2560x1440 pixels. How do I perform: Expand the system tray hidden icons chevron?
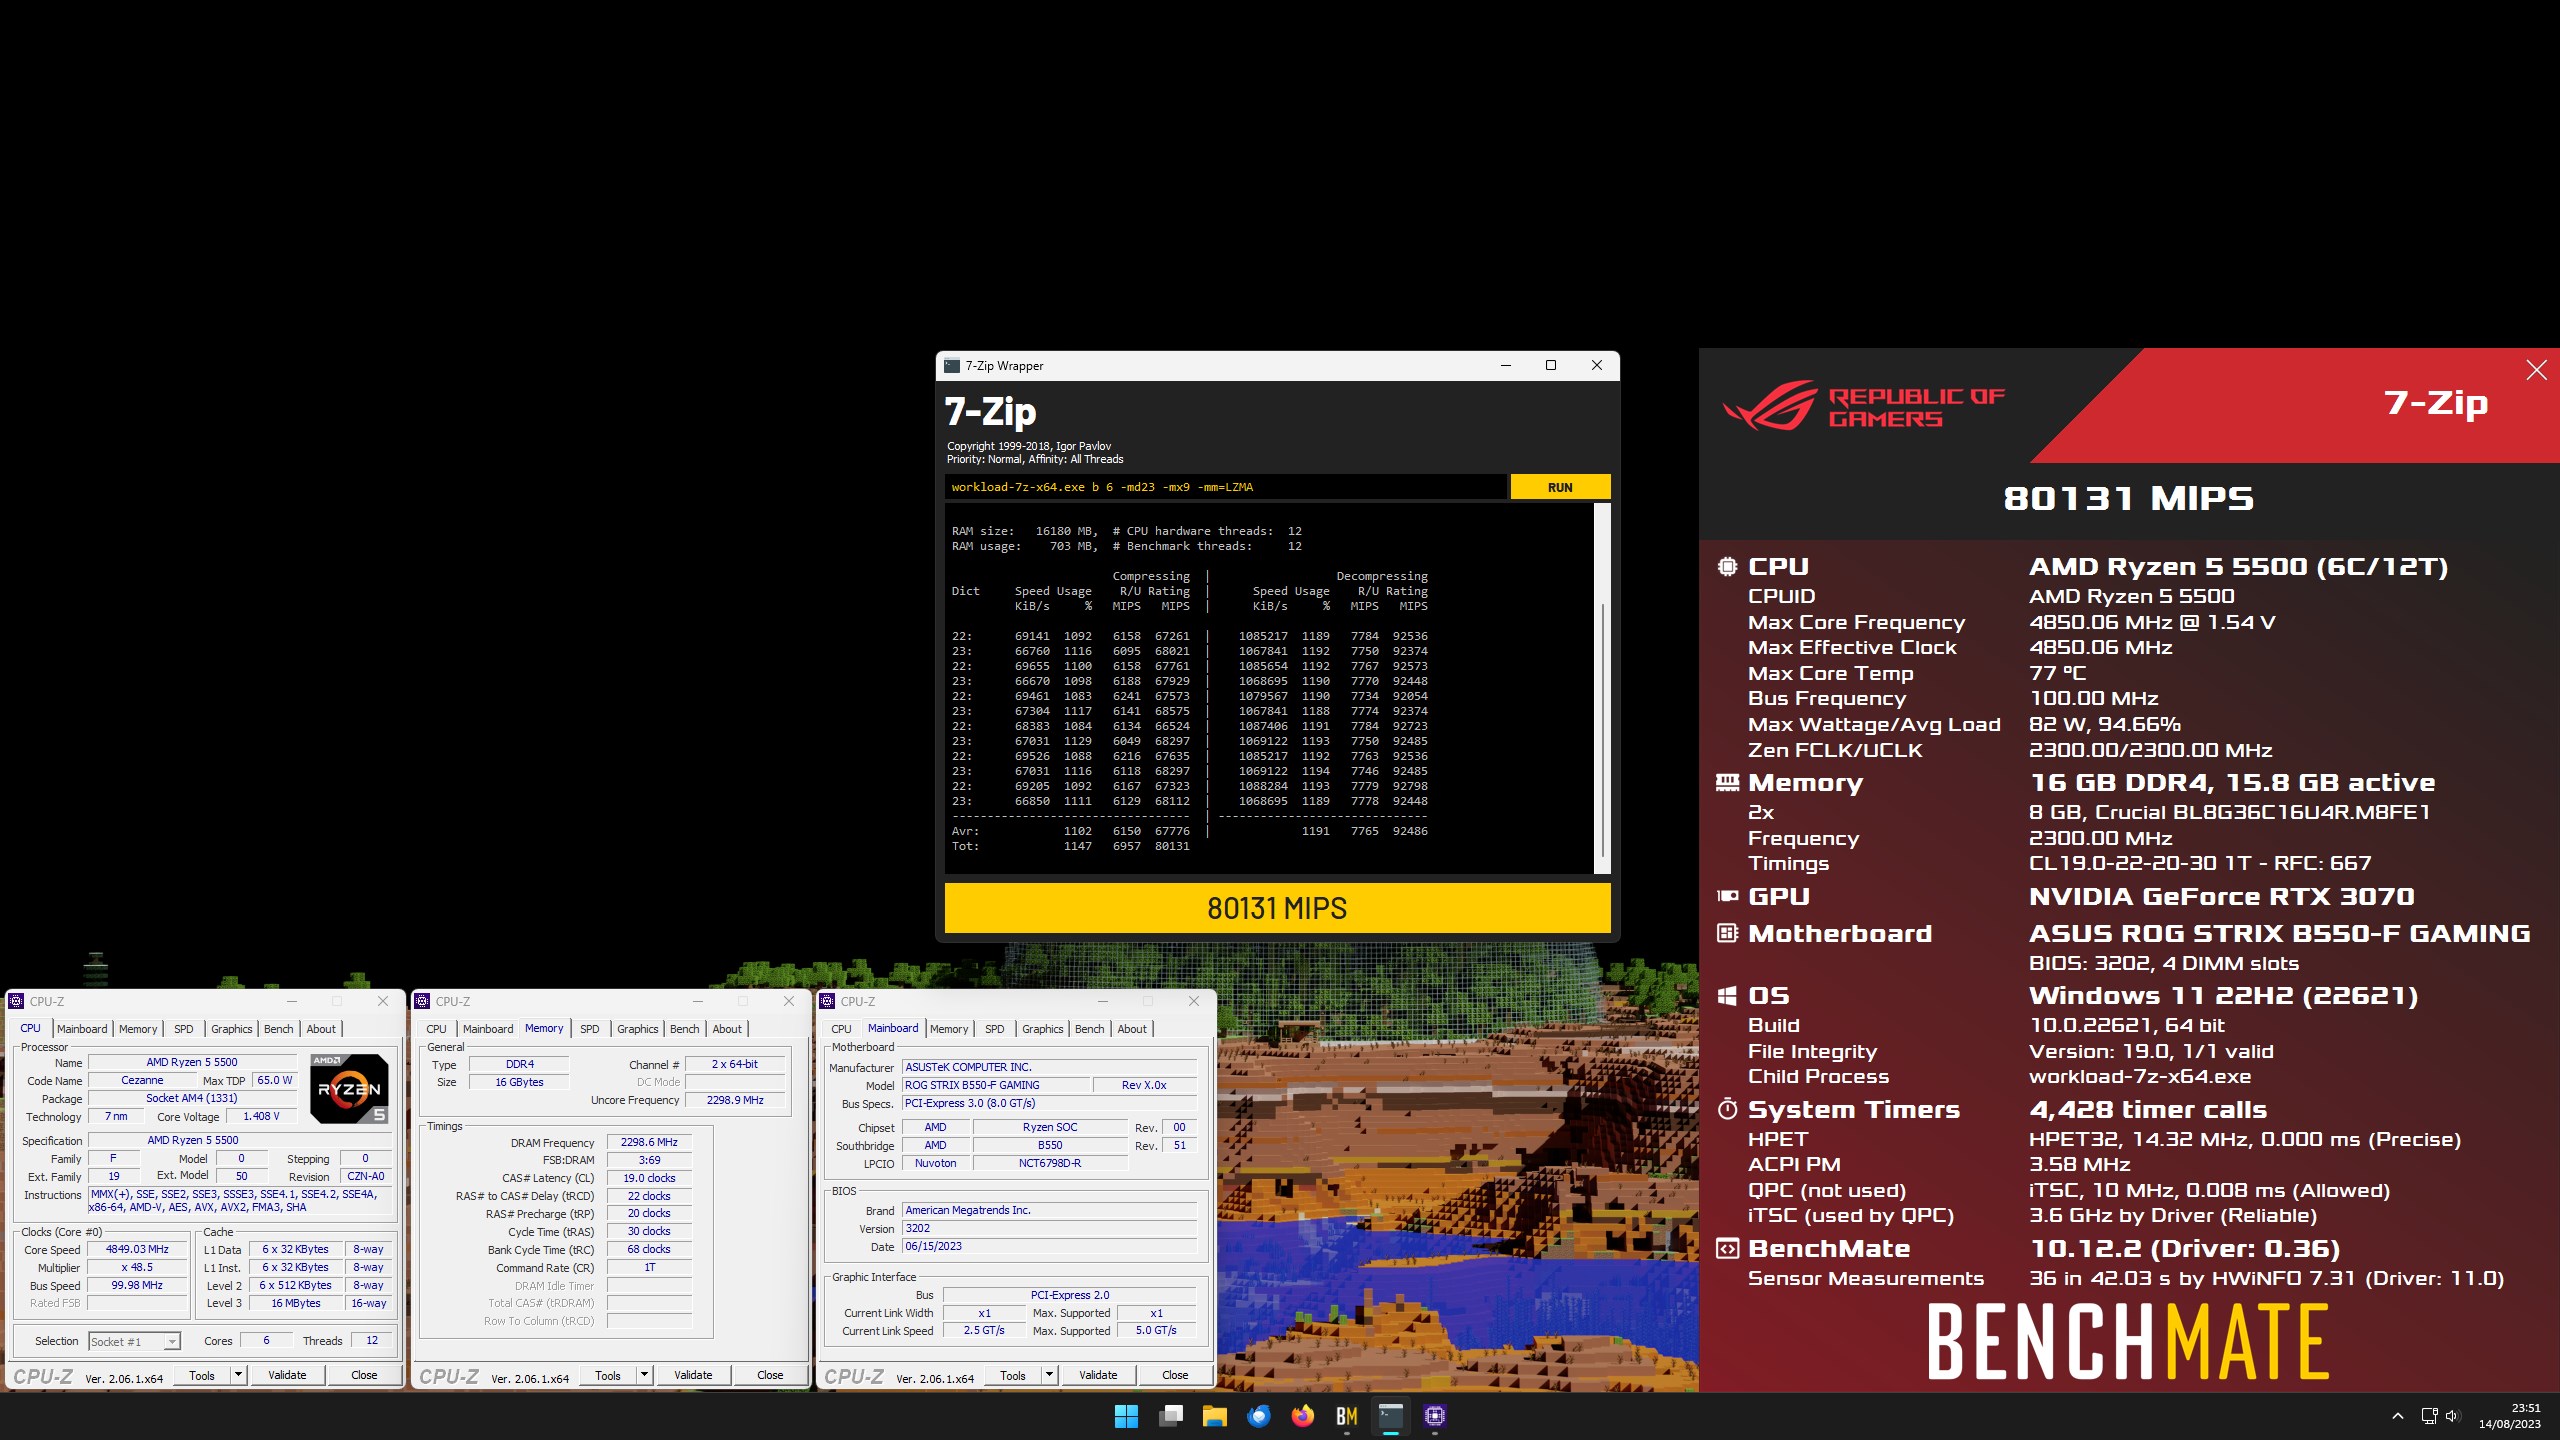click(2397, 1416)
